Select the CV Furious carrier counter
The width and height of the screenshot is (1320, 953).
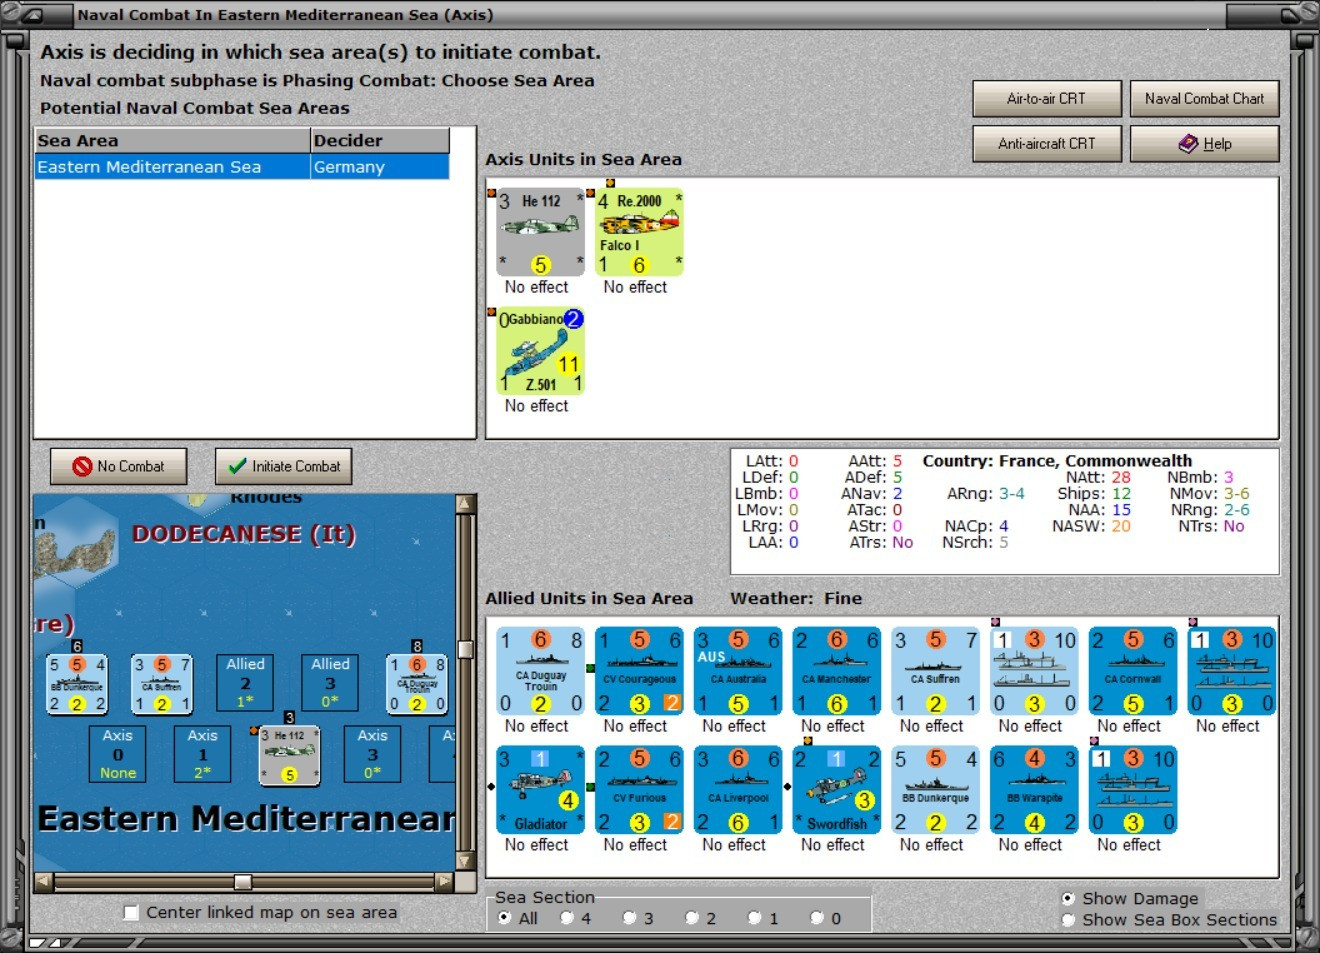pyautogui.click(x=639, y=790)
